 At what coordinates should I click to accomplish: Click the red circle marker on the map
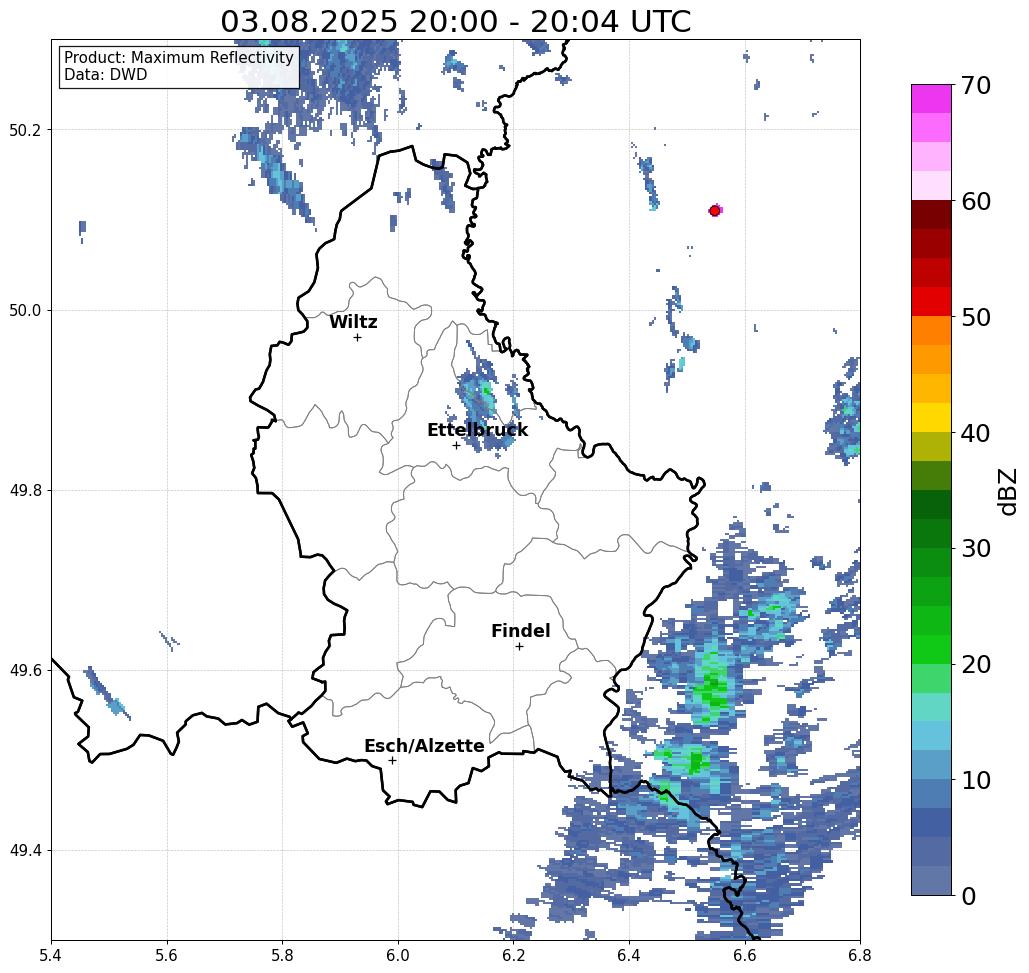click(x=715, y=211)
